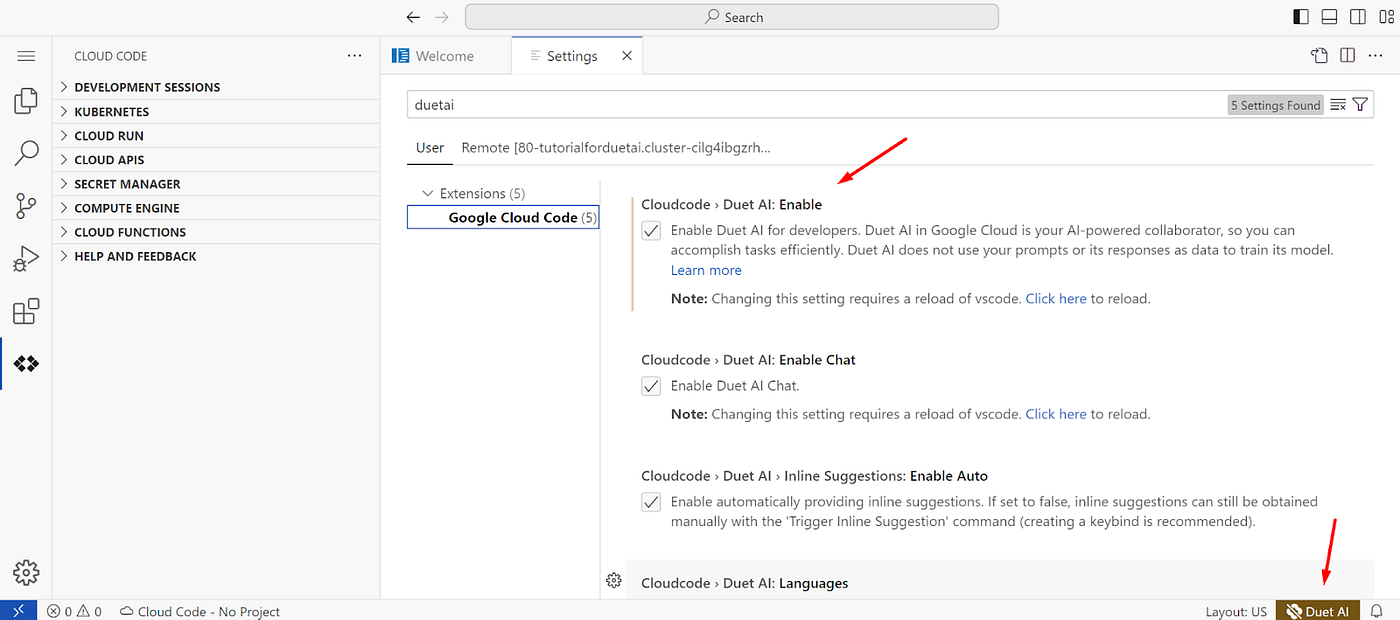
Task: Click the Inline Suggestions: Enable Auto heading
Action: pos(814,476)
